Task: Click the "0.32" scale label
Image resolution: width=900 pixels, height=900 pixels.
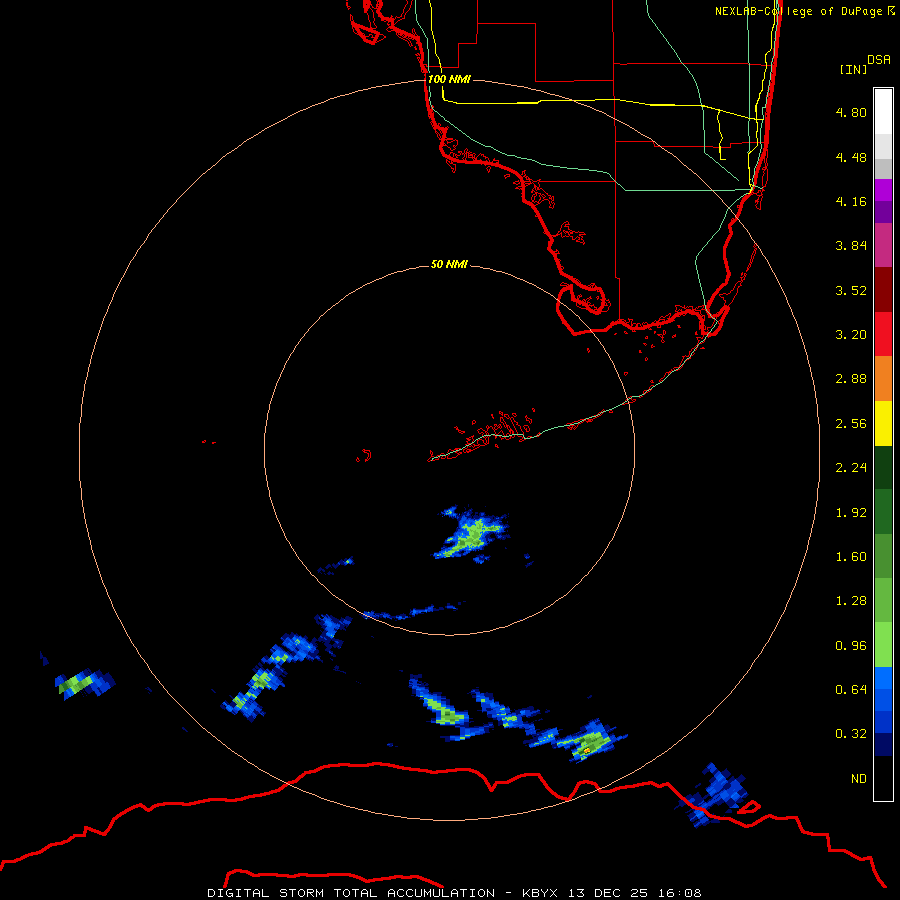Action: pyautogui.click(x=851, y=734)
